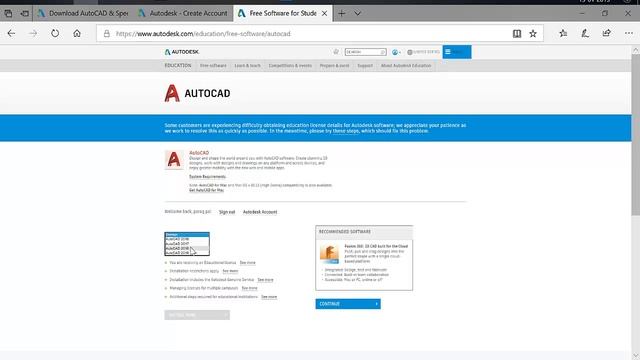
Task: Open Free software nav item
Action: [213, 65]
